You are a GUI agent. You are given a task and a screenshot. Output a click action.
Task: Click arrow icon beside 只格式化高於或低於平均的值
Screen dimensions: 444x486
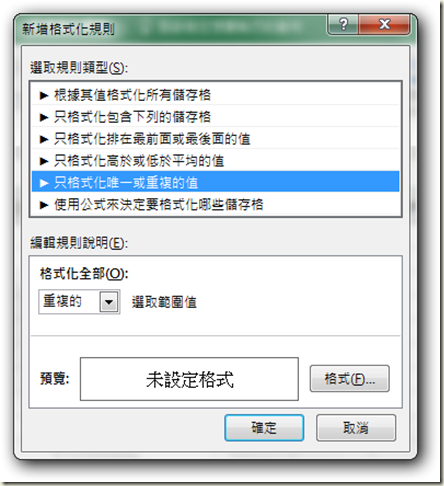[44, 161]
